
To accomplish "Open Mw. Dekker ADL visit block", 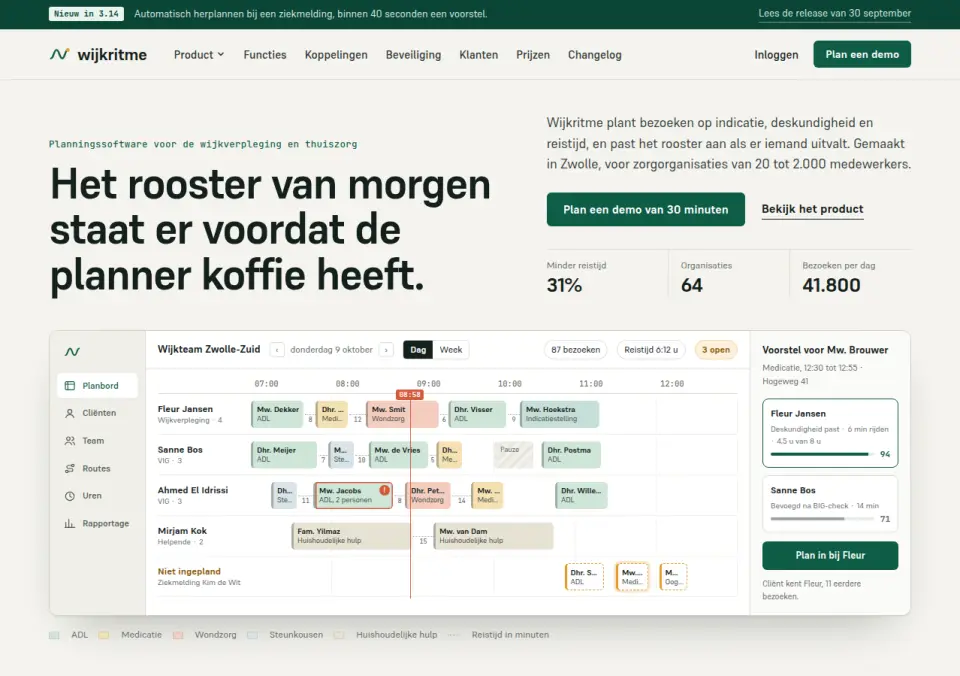I will 277,414.
